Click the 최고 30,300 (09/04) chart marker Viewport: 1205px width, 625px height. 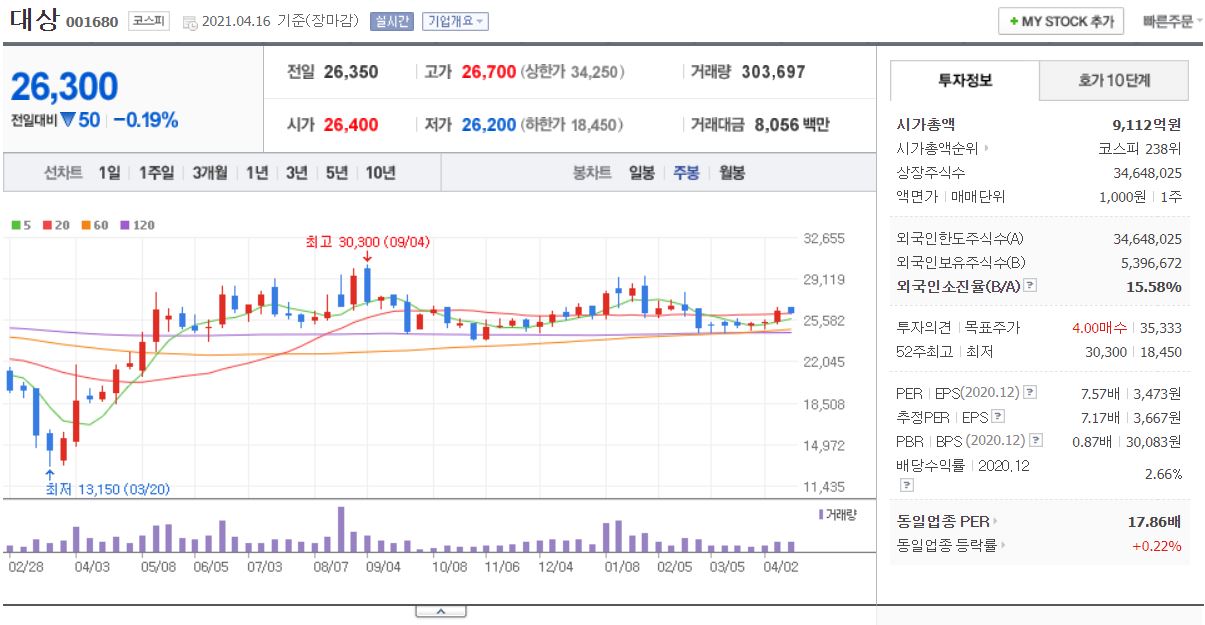point(368,241)
